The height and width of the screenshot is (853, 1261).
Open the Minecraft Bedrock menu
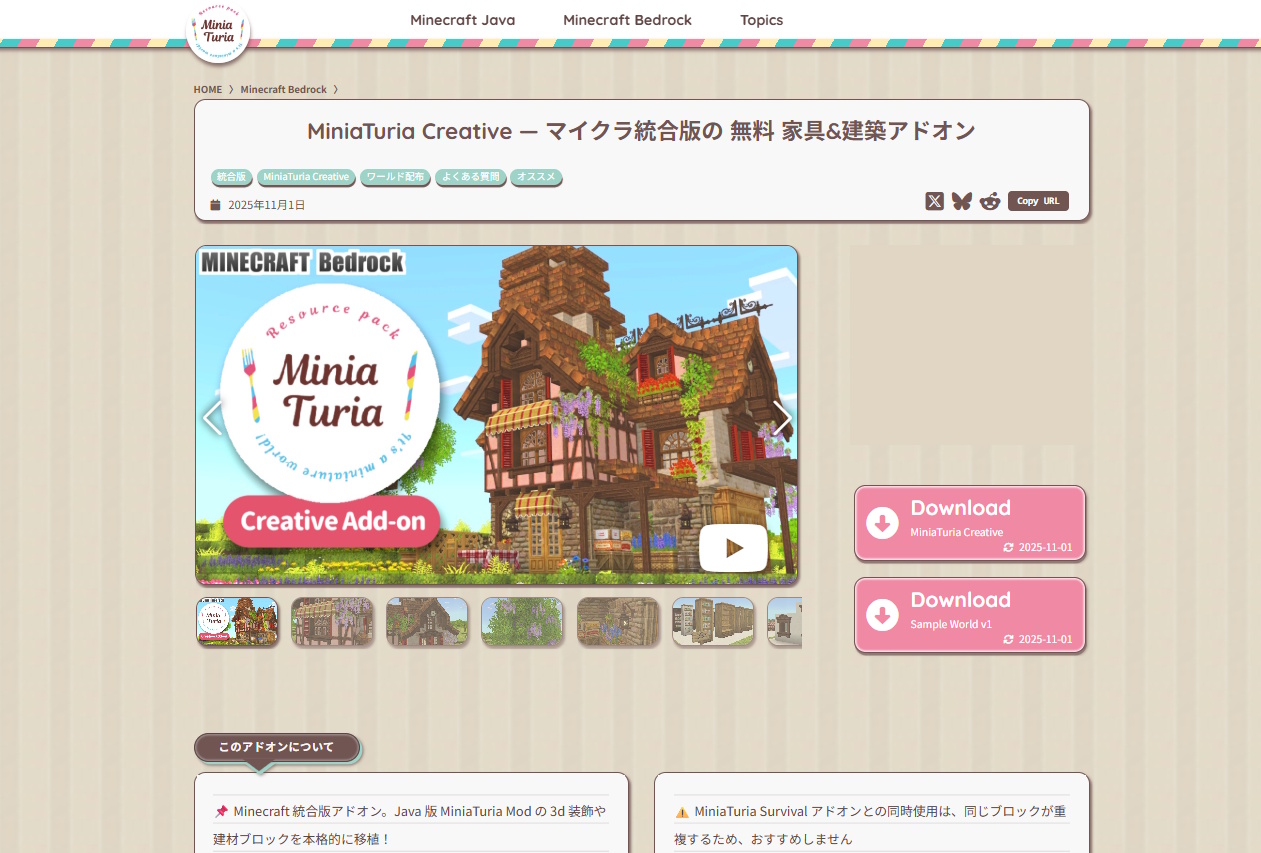627,20
